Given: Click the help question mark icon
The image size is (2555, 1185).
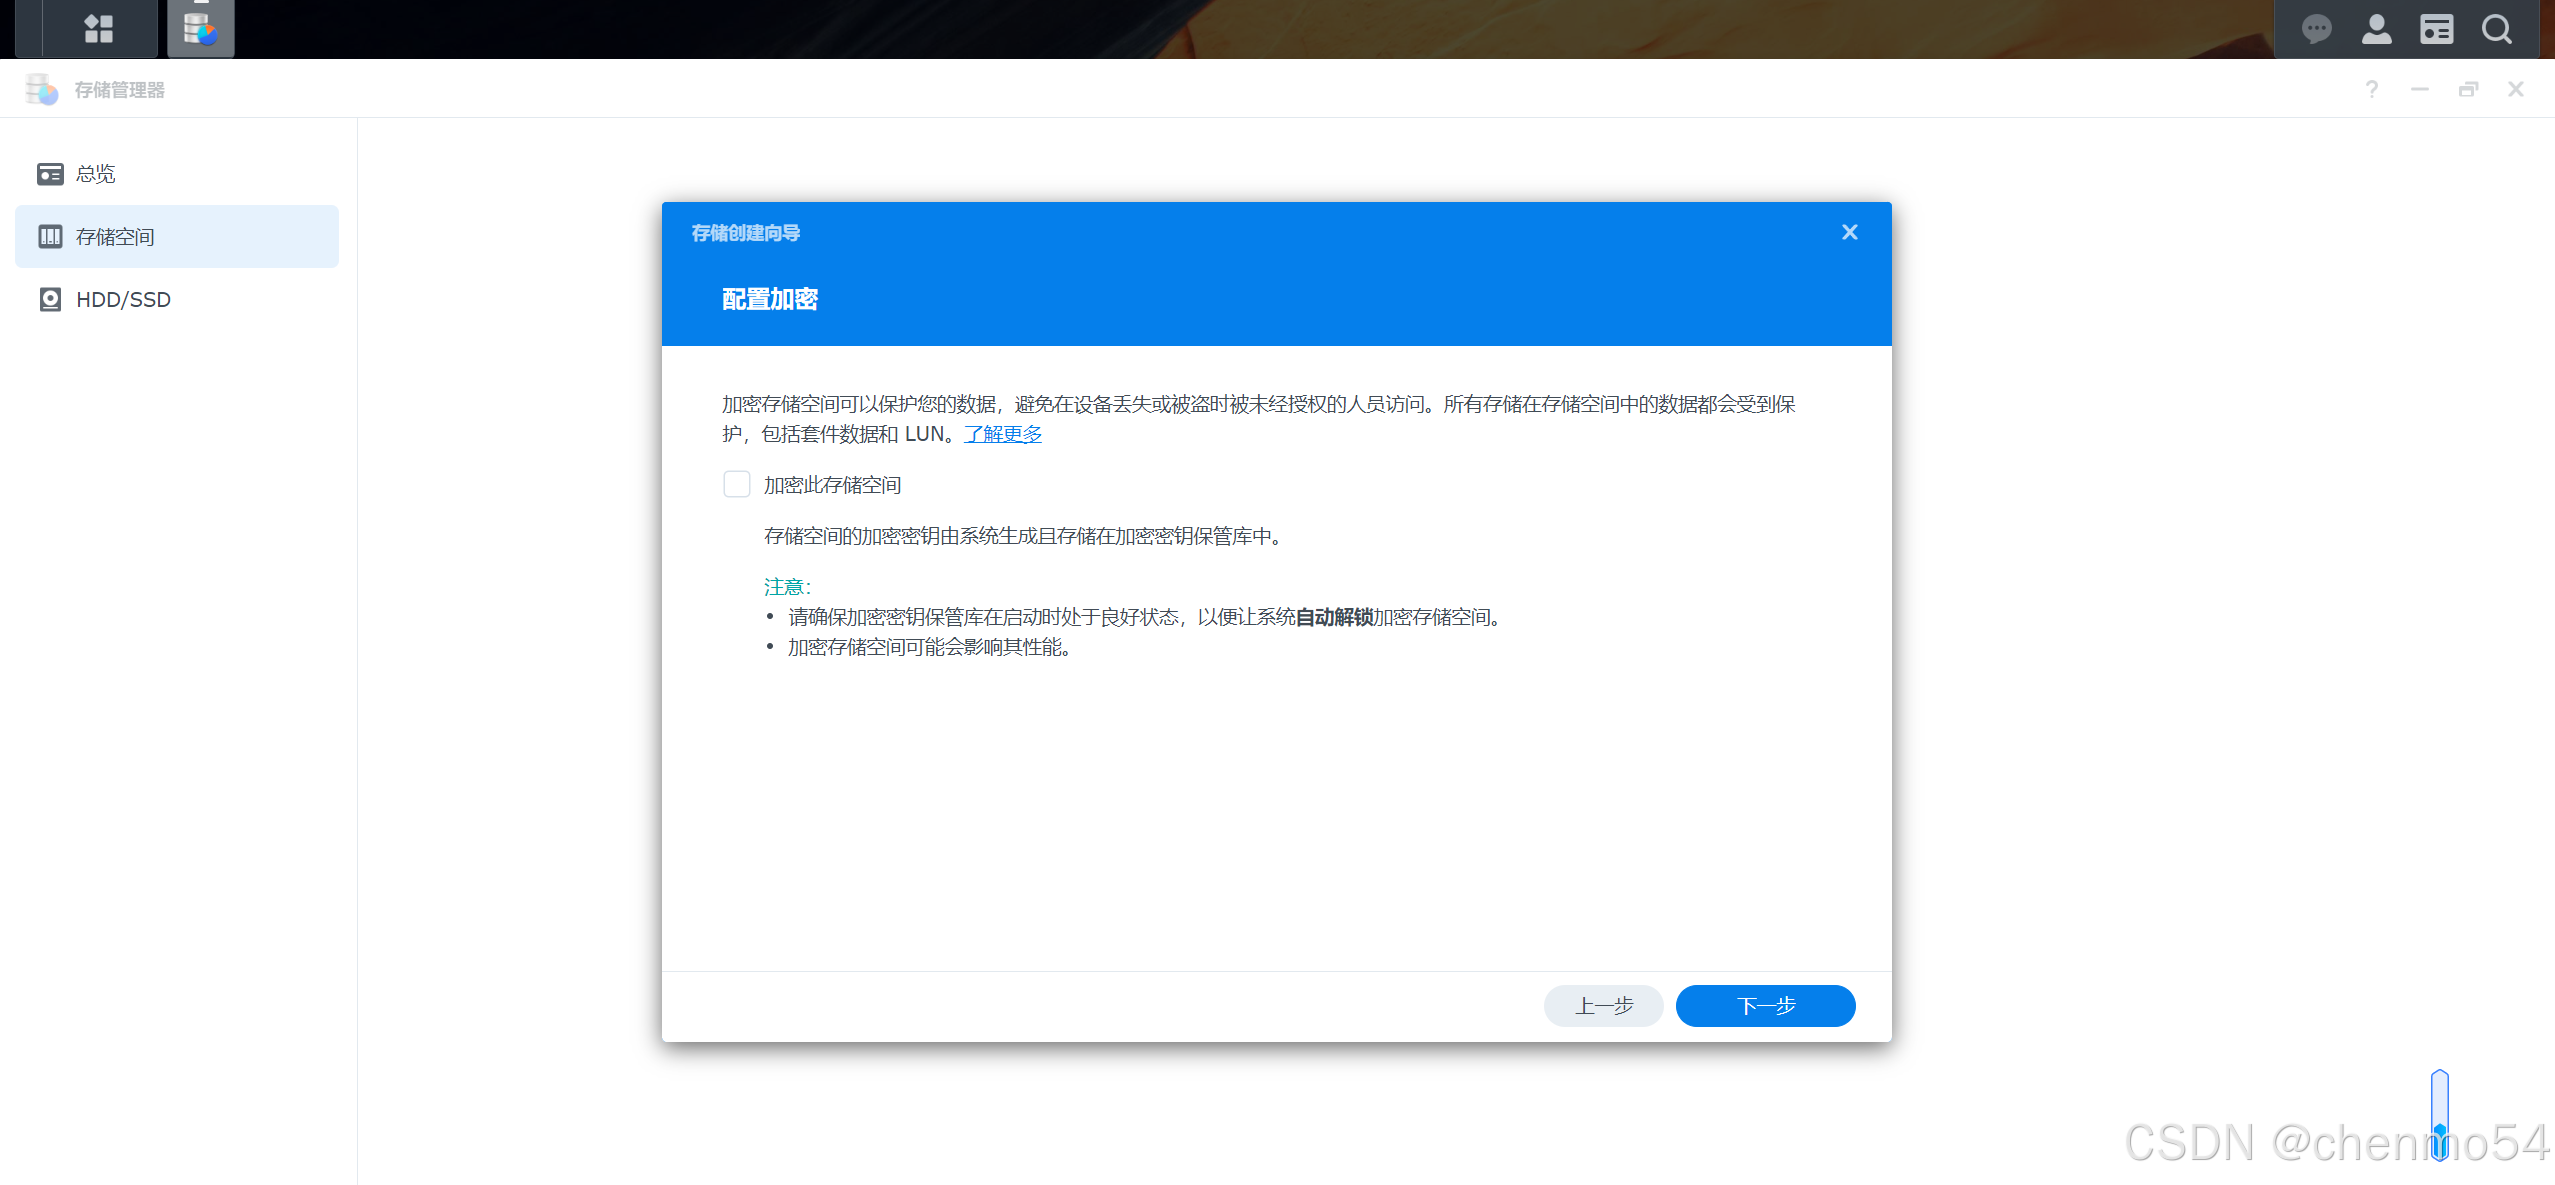Looking at the screenshot, I should click(x=2371, y=90).
